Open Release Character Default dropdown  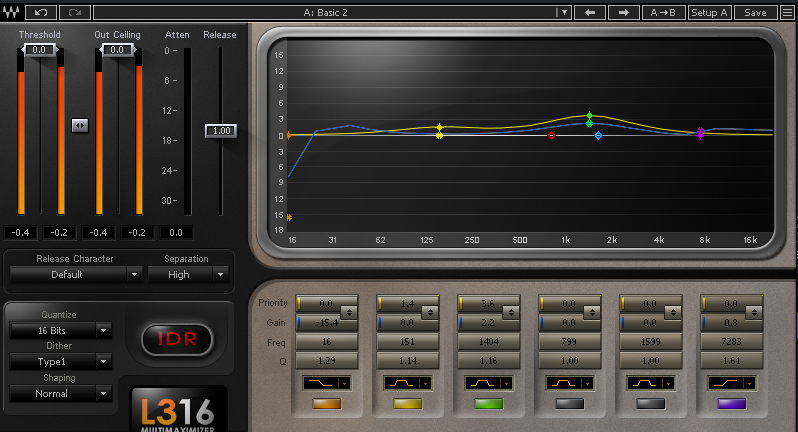coord(74,275)
